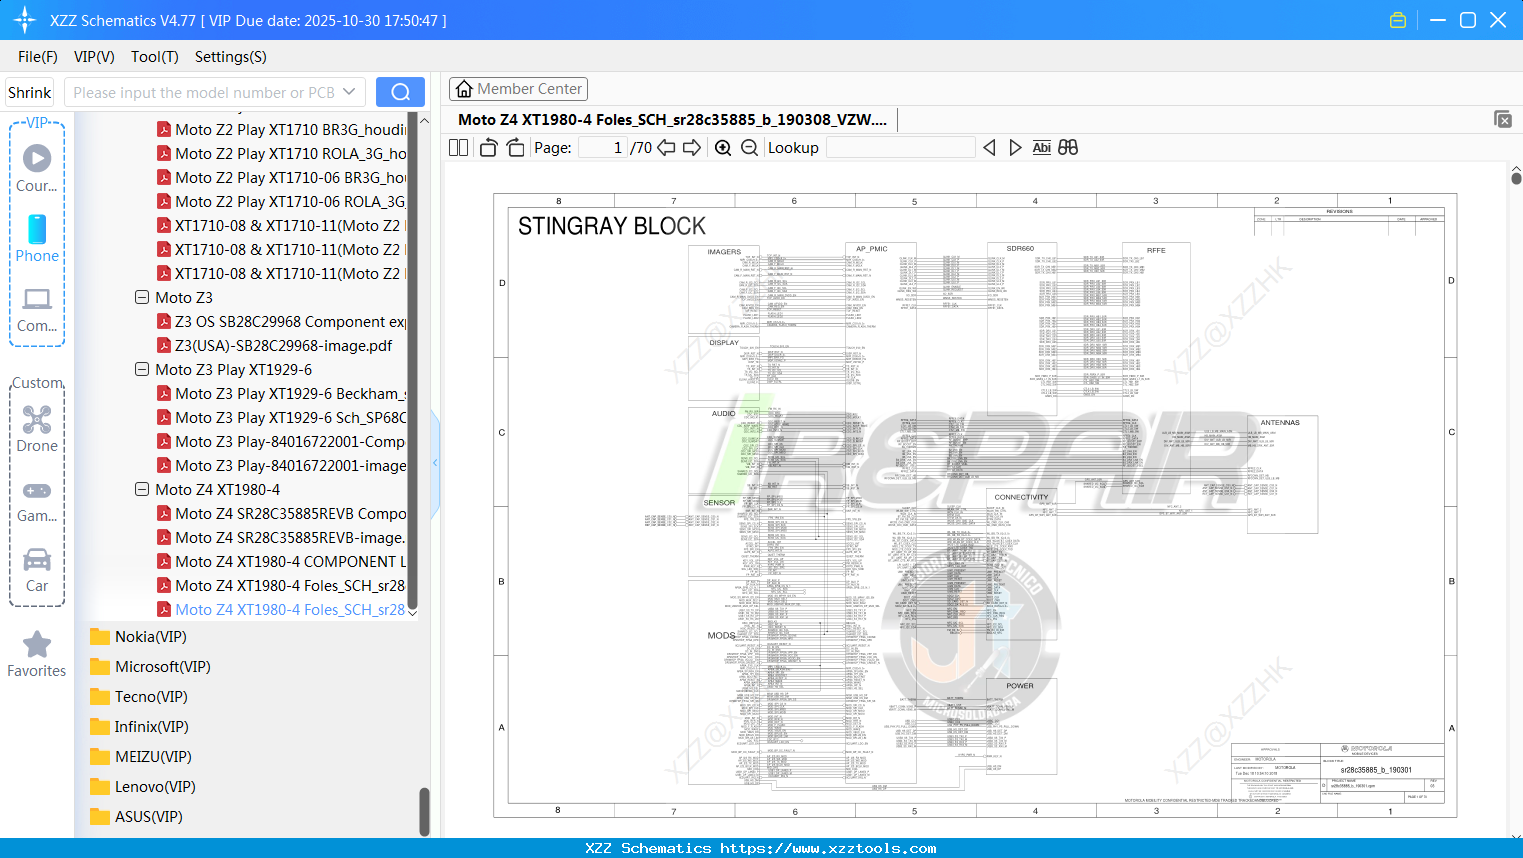Click the home icon in Member Center
Image resolution: width=1523 pixels, height=858 pixels.
pyautogui.click(x=464, y=89)
